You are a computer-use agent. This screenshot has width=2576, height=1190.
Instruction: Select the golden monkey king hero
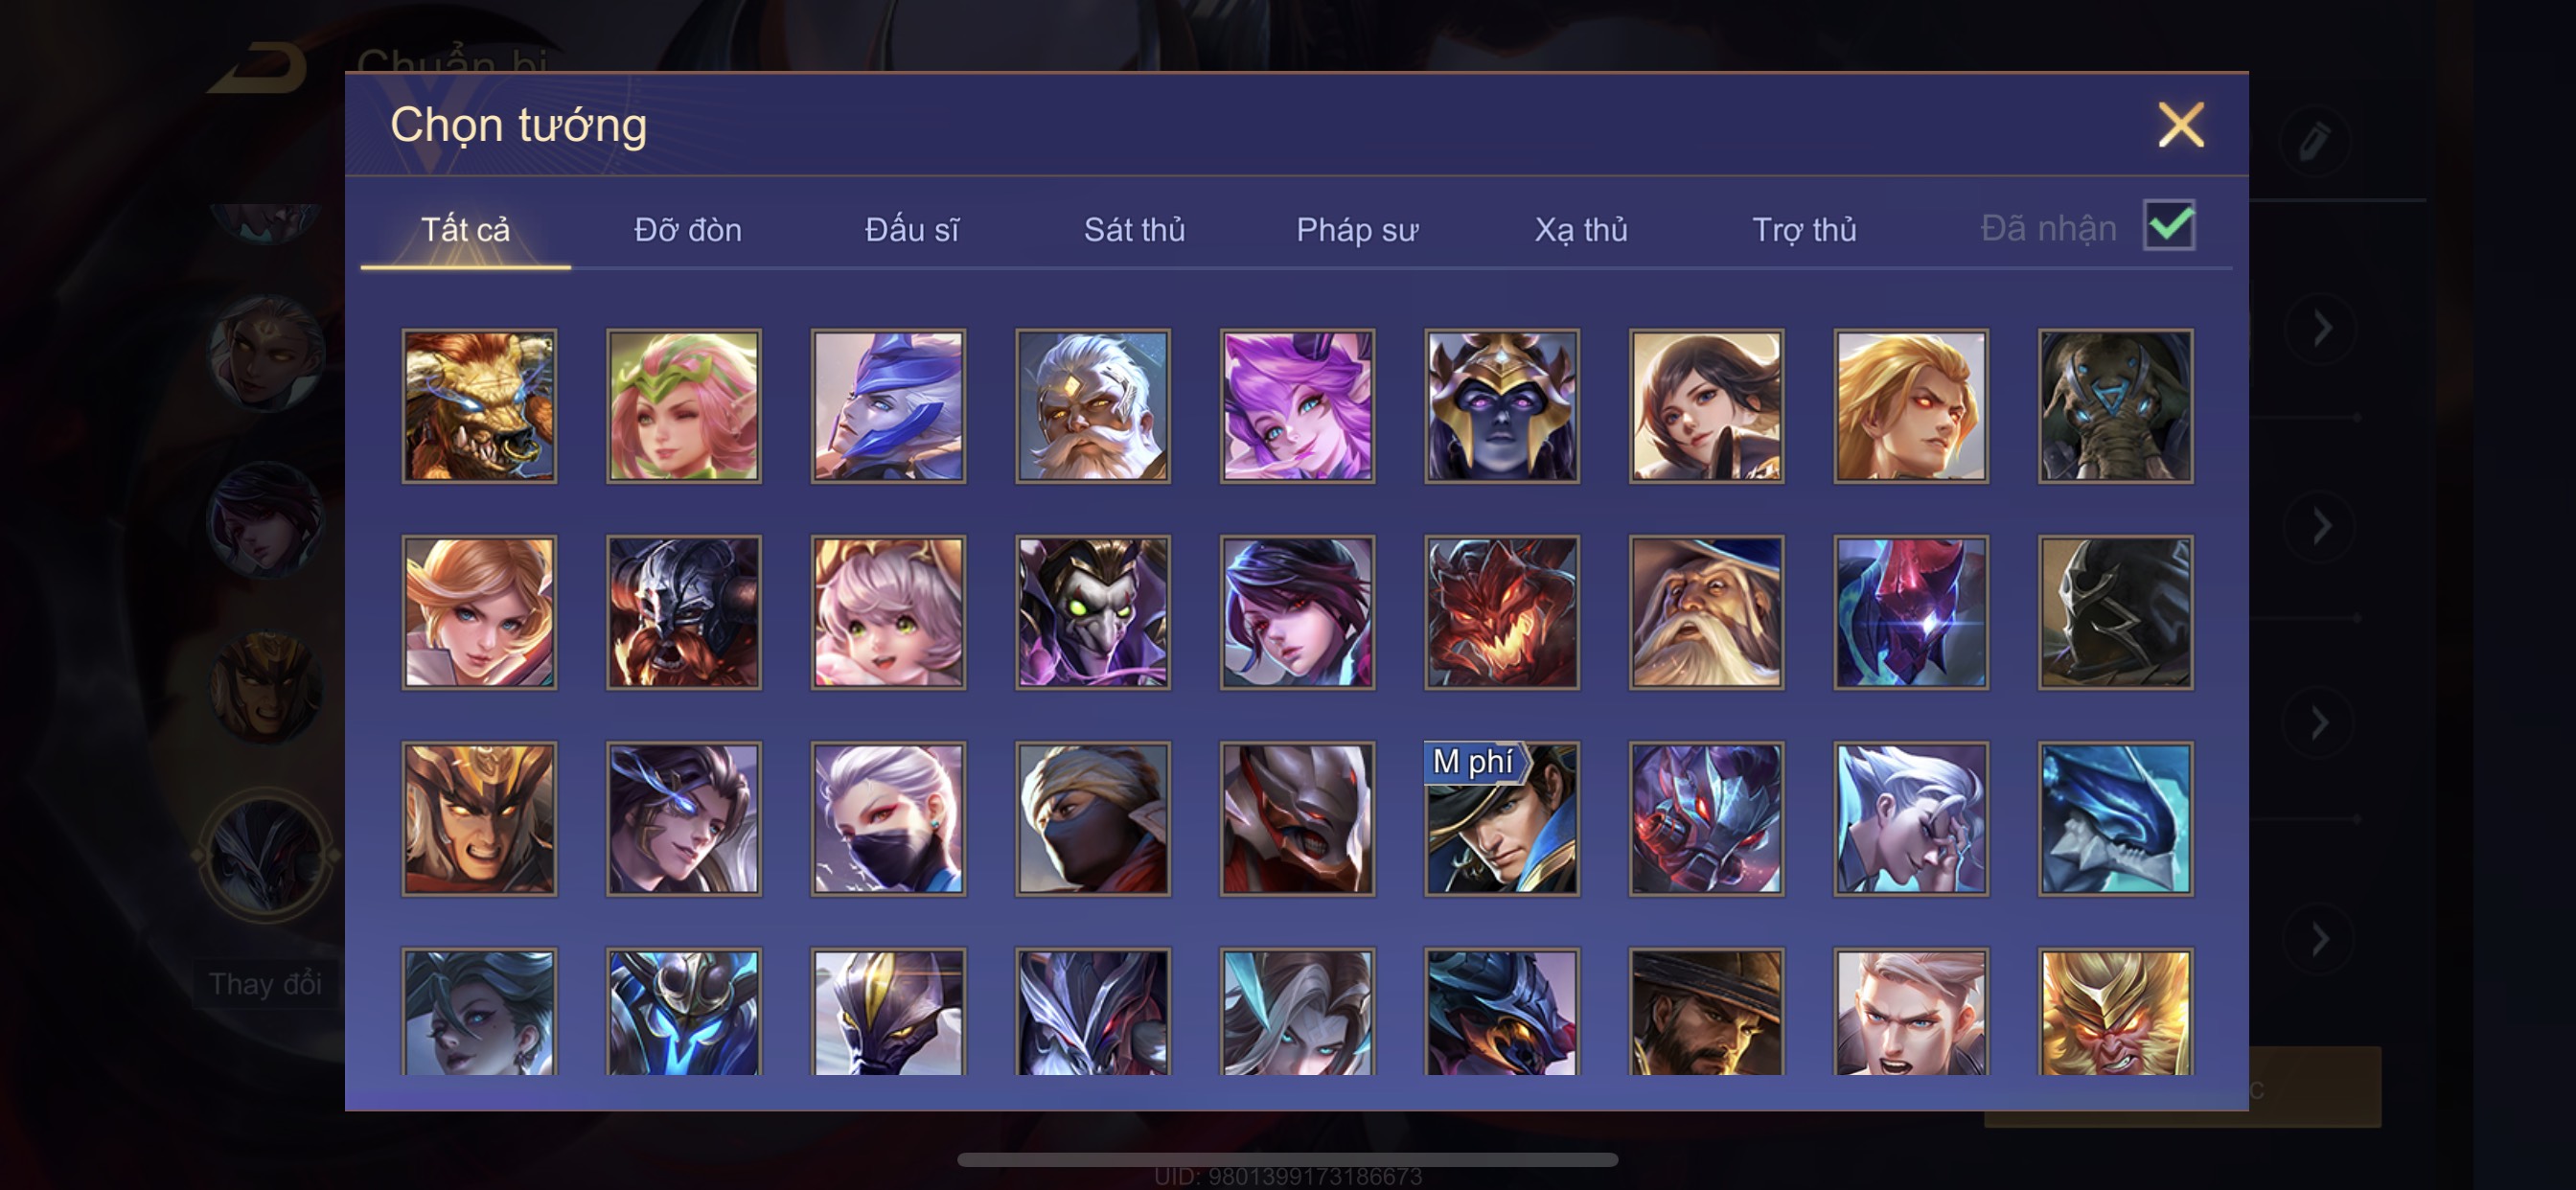pyautogui.click(x=2115, y=1012)
